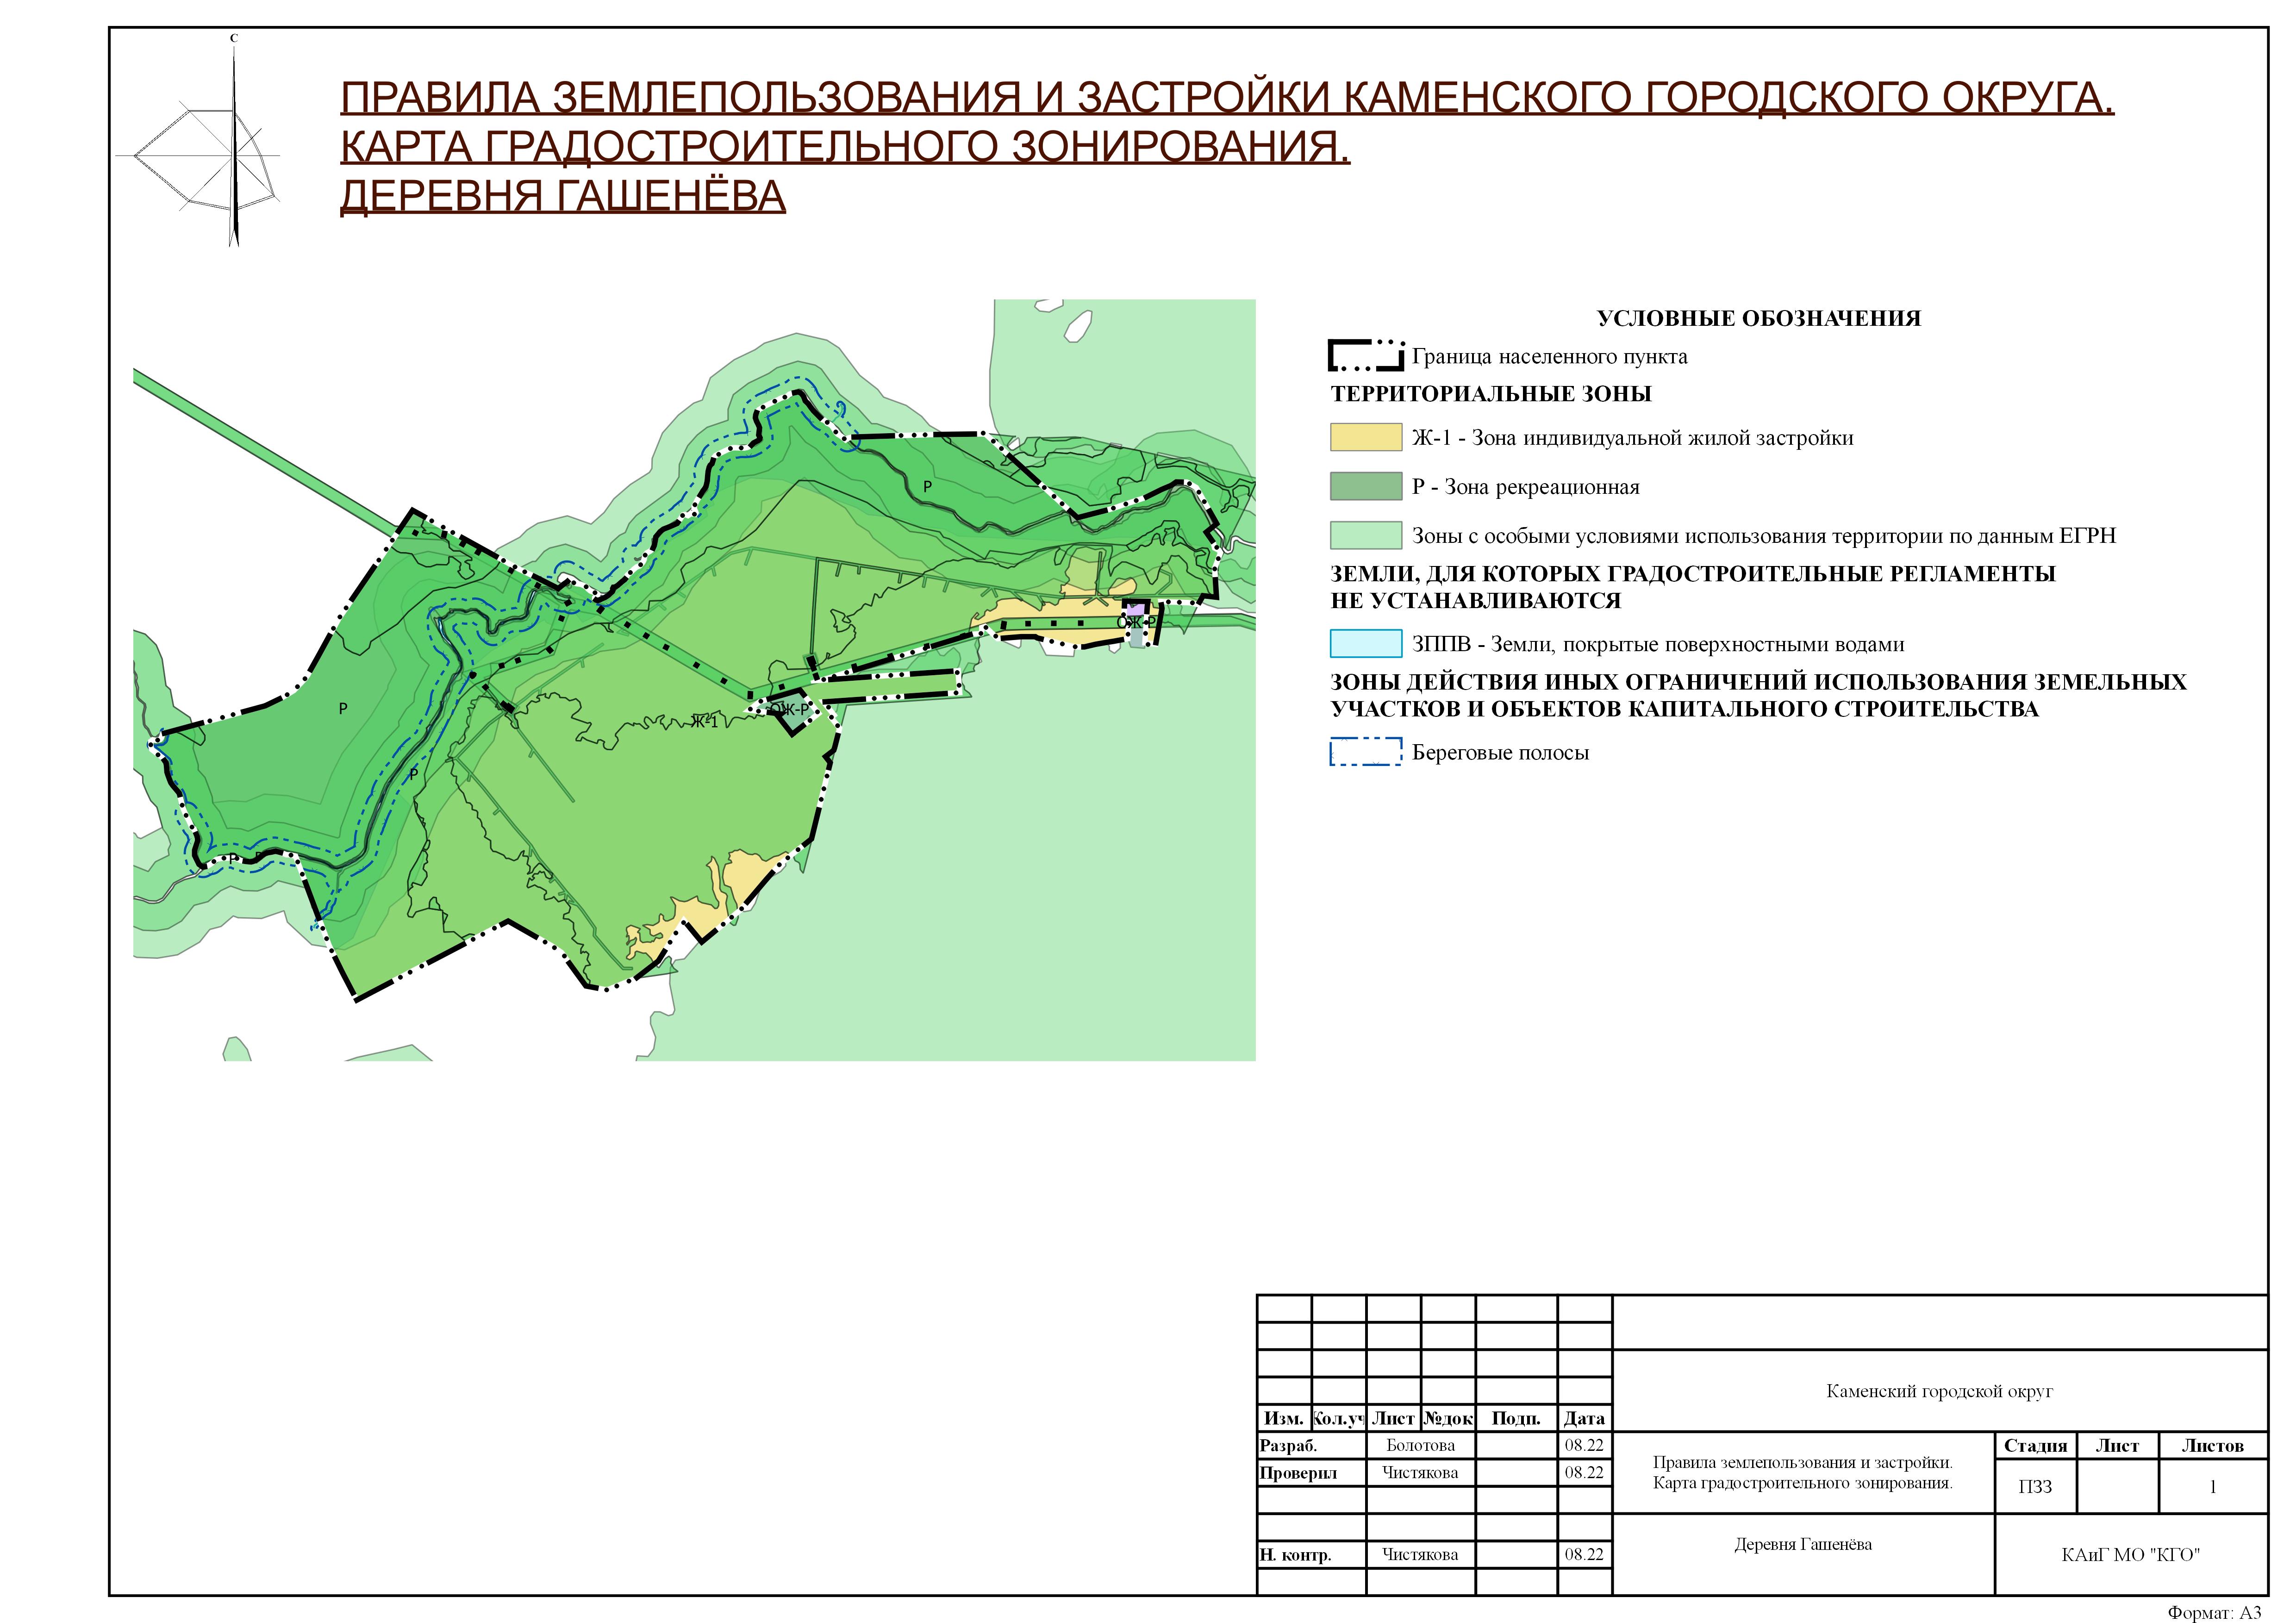Click the 'ПЗЗ' stage value cell
Image resolution: width=2296 pixels, height=1623 pixels.
[2035, 1487]
